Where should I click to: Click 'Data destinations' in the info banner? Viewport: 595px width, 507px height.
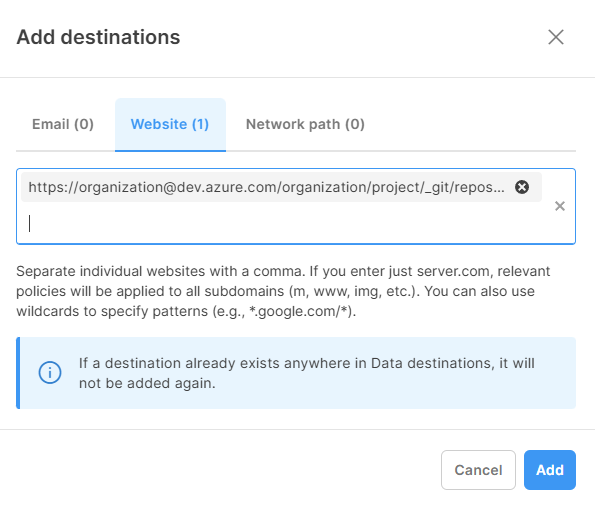[432, 363]
